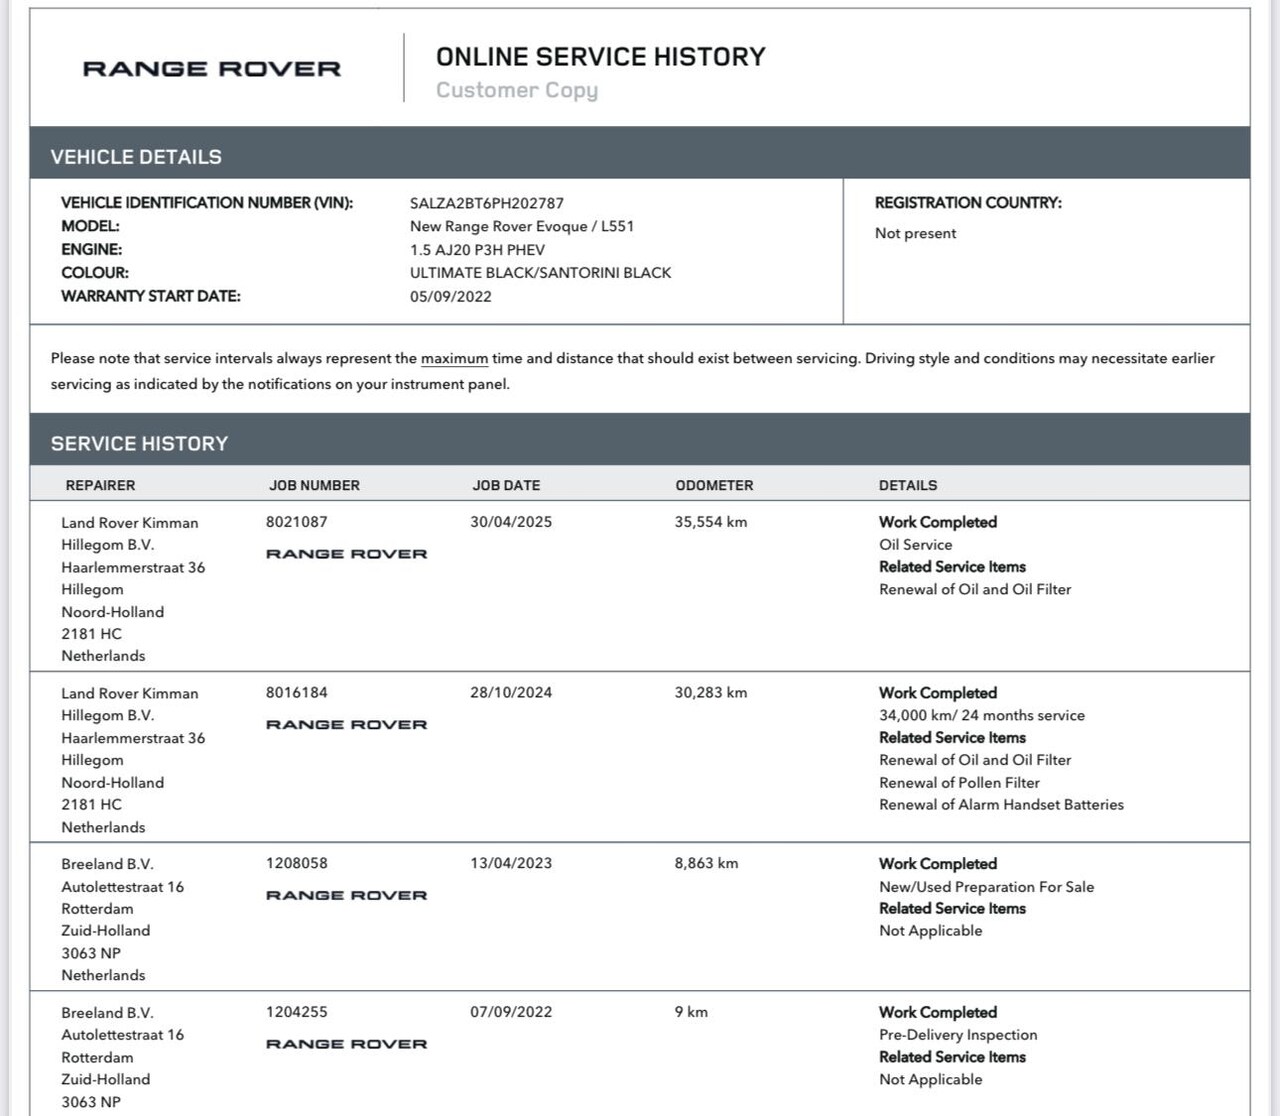
Task: Select 34,000 km/ 24 months service text
Action: (x=982, y=716)
